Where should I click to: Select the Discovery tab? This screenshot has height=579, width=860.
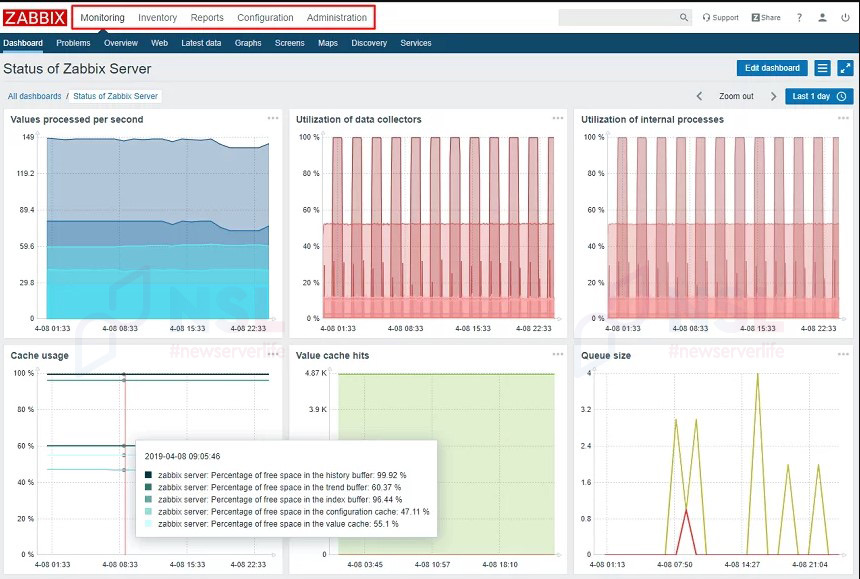[x=369, y=43]
